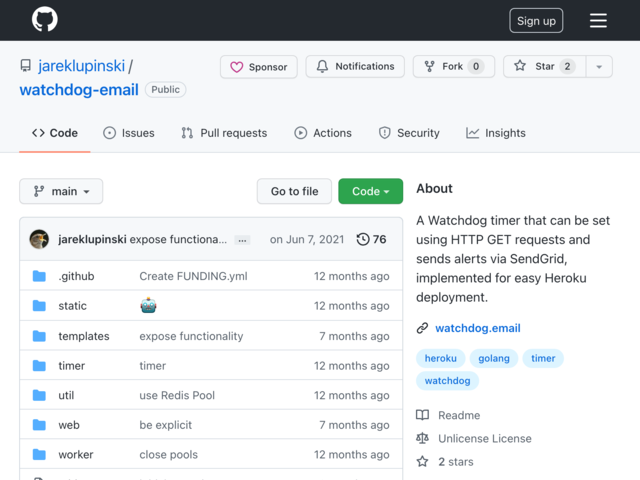
Task: Select the golang topic tag
Action: (494, 358)
